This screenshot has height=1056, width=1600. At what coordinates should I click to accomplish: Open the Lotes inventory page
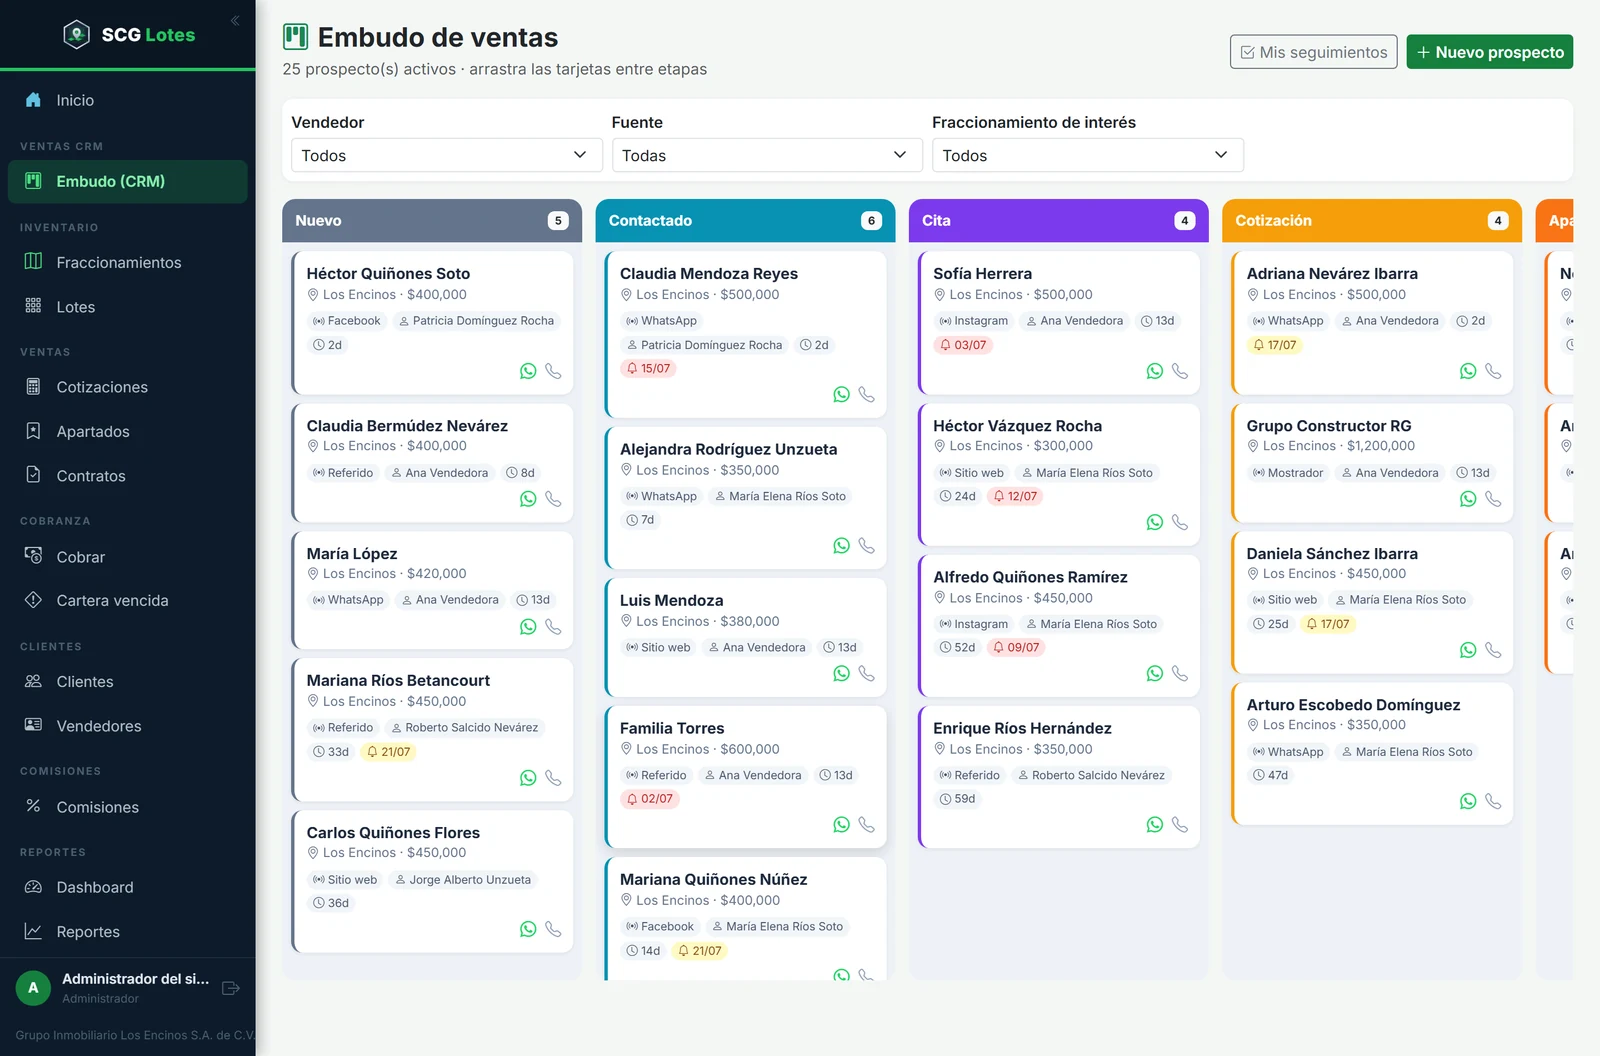127,307
